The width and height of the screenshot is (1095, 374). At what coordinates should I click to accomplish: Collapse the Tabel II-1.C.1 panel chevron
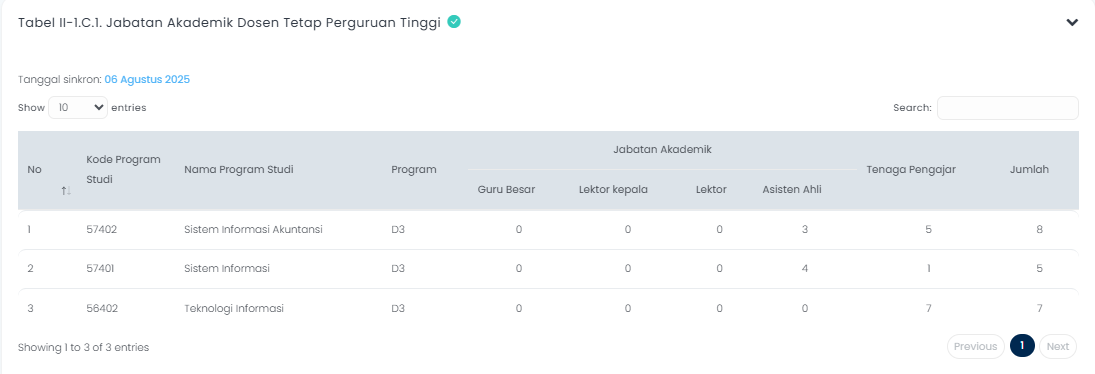[1072, 22]
